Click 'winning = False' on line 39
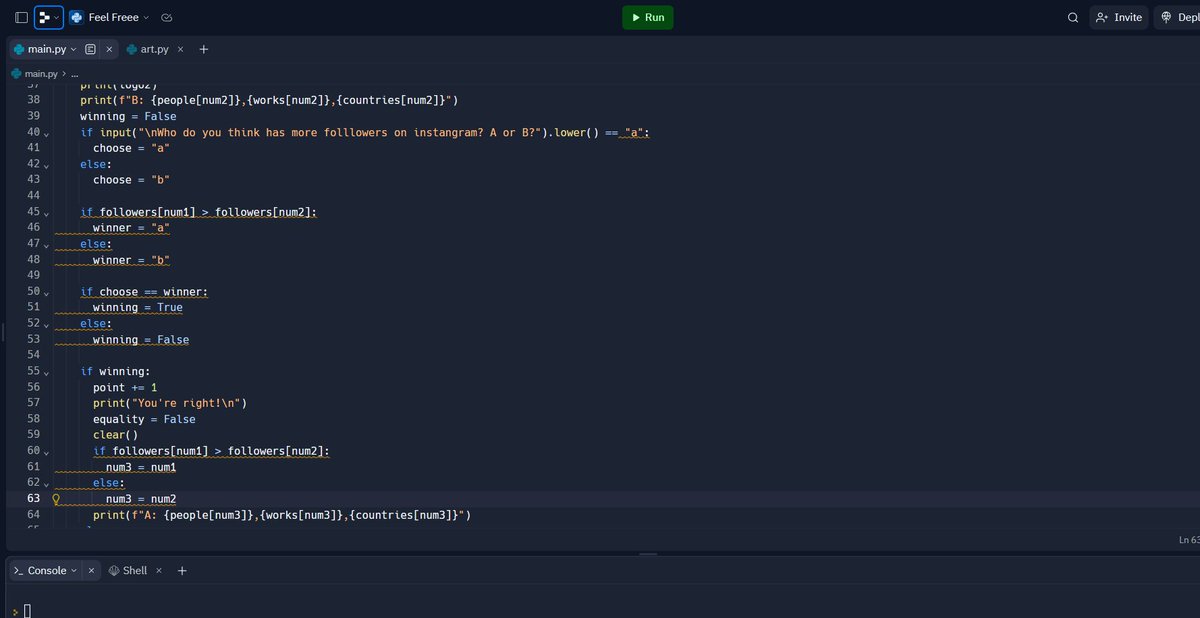 point(128,116)
